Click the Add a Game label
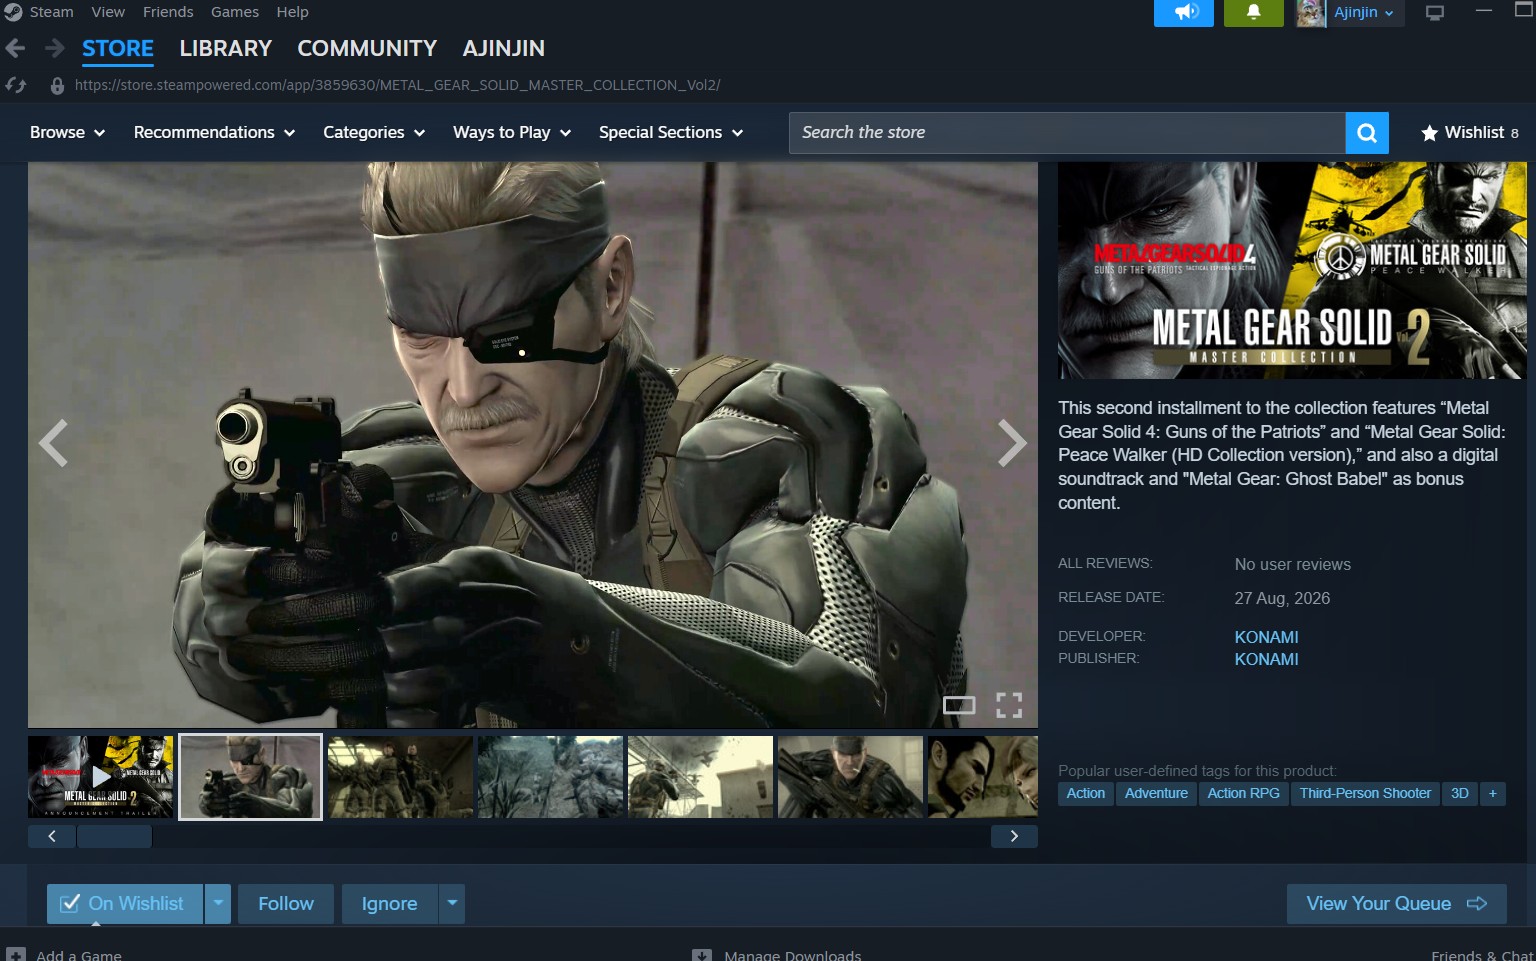Screen dimensions: 1536x961 (79, 955)
